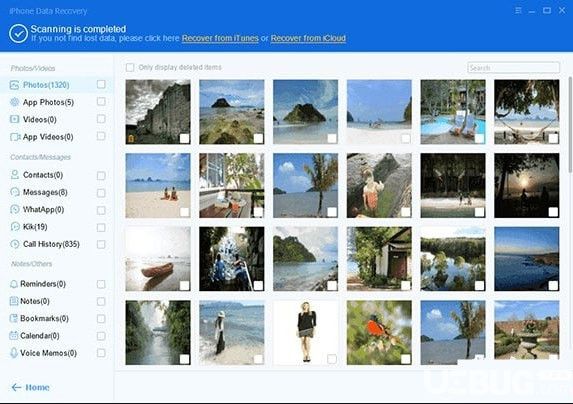Check the Videos(0) checkbox
This screenshot has width=573, height=404.
pyautogui.click(x=101, y=119)
